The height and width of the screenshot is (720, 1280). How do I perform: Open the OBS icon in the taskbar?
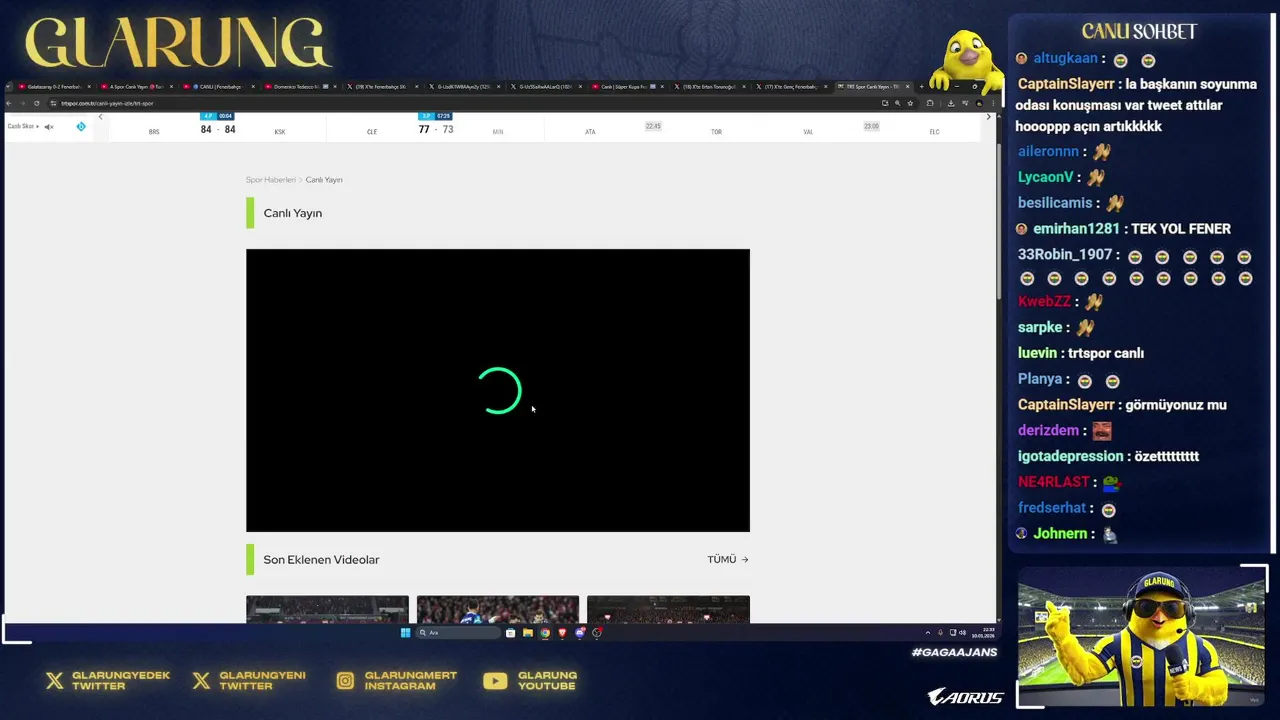(x=597, y=633)
